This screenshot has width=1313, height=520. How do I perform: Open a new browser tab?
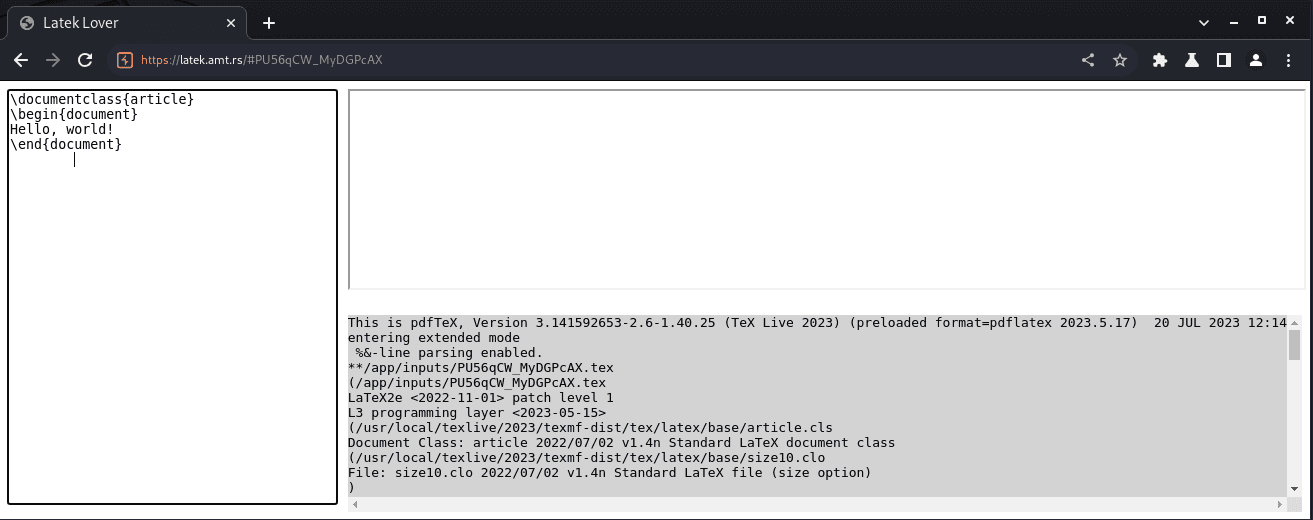click(269, 23)
